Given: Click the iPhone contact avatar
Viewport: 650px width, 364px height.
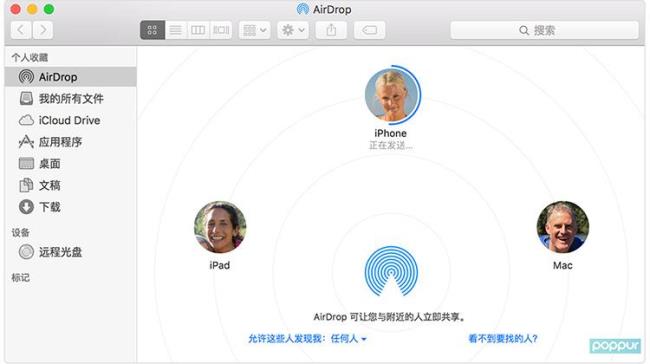Looking at the screenshot, I should pyautogui.click(x=391, y=95).
